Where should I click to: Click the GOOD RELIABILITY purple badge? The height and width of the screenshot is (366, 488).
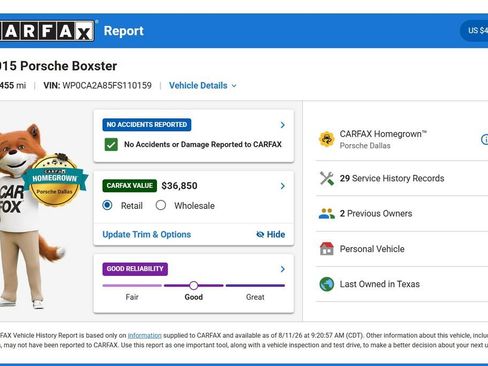135,269
